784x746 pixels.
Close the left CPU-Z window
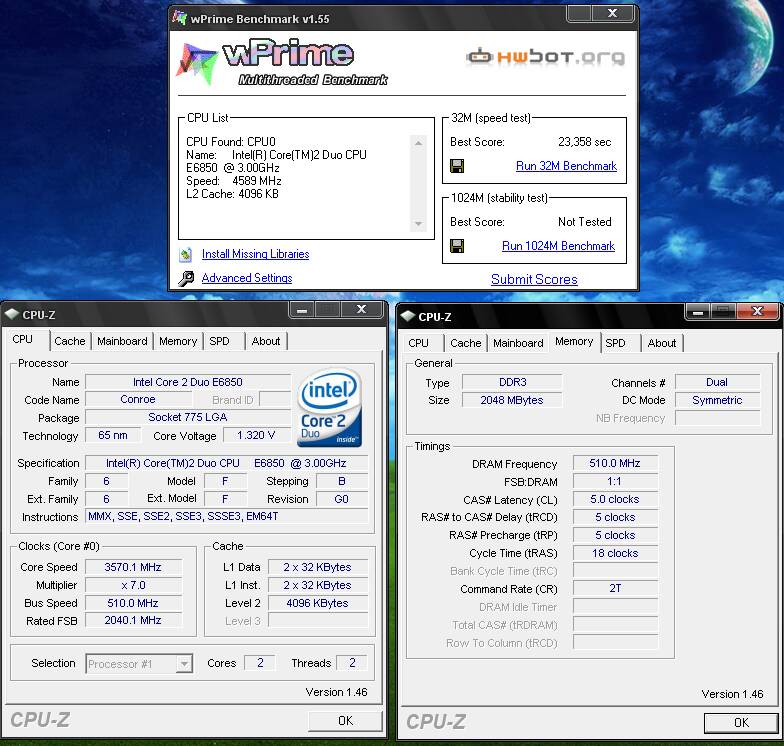(362, 310)
